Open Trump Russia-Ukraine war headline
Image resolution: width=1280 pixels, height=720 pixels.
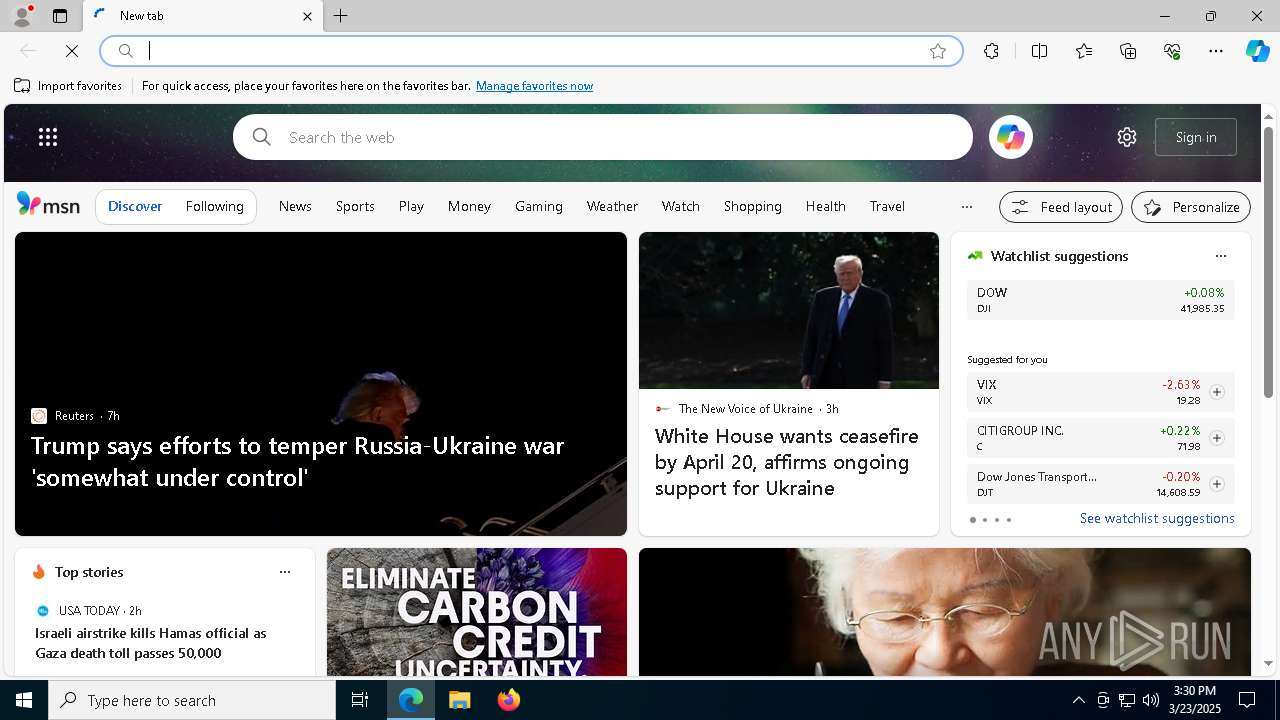pos(298,461)
